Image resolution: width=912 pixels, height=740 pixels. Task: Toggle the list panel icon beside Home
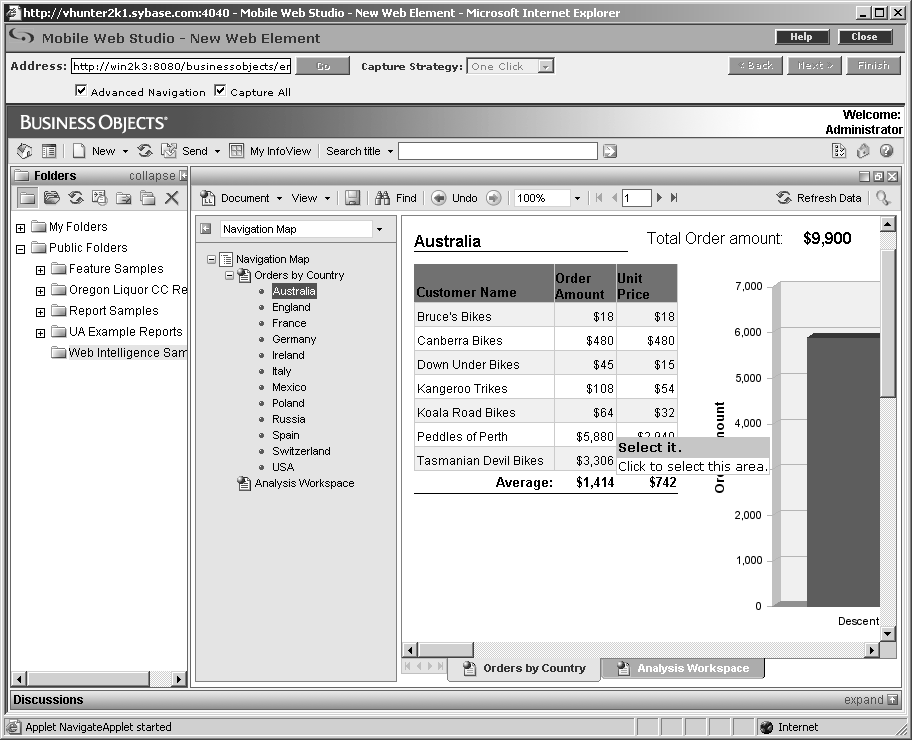49,151
